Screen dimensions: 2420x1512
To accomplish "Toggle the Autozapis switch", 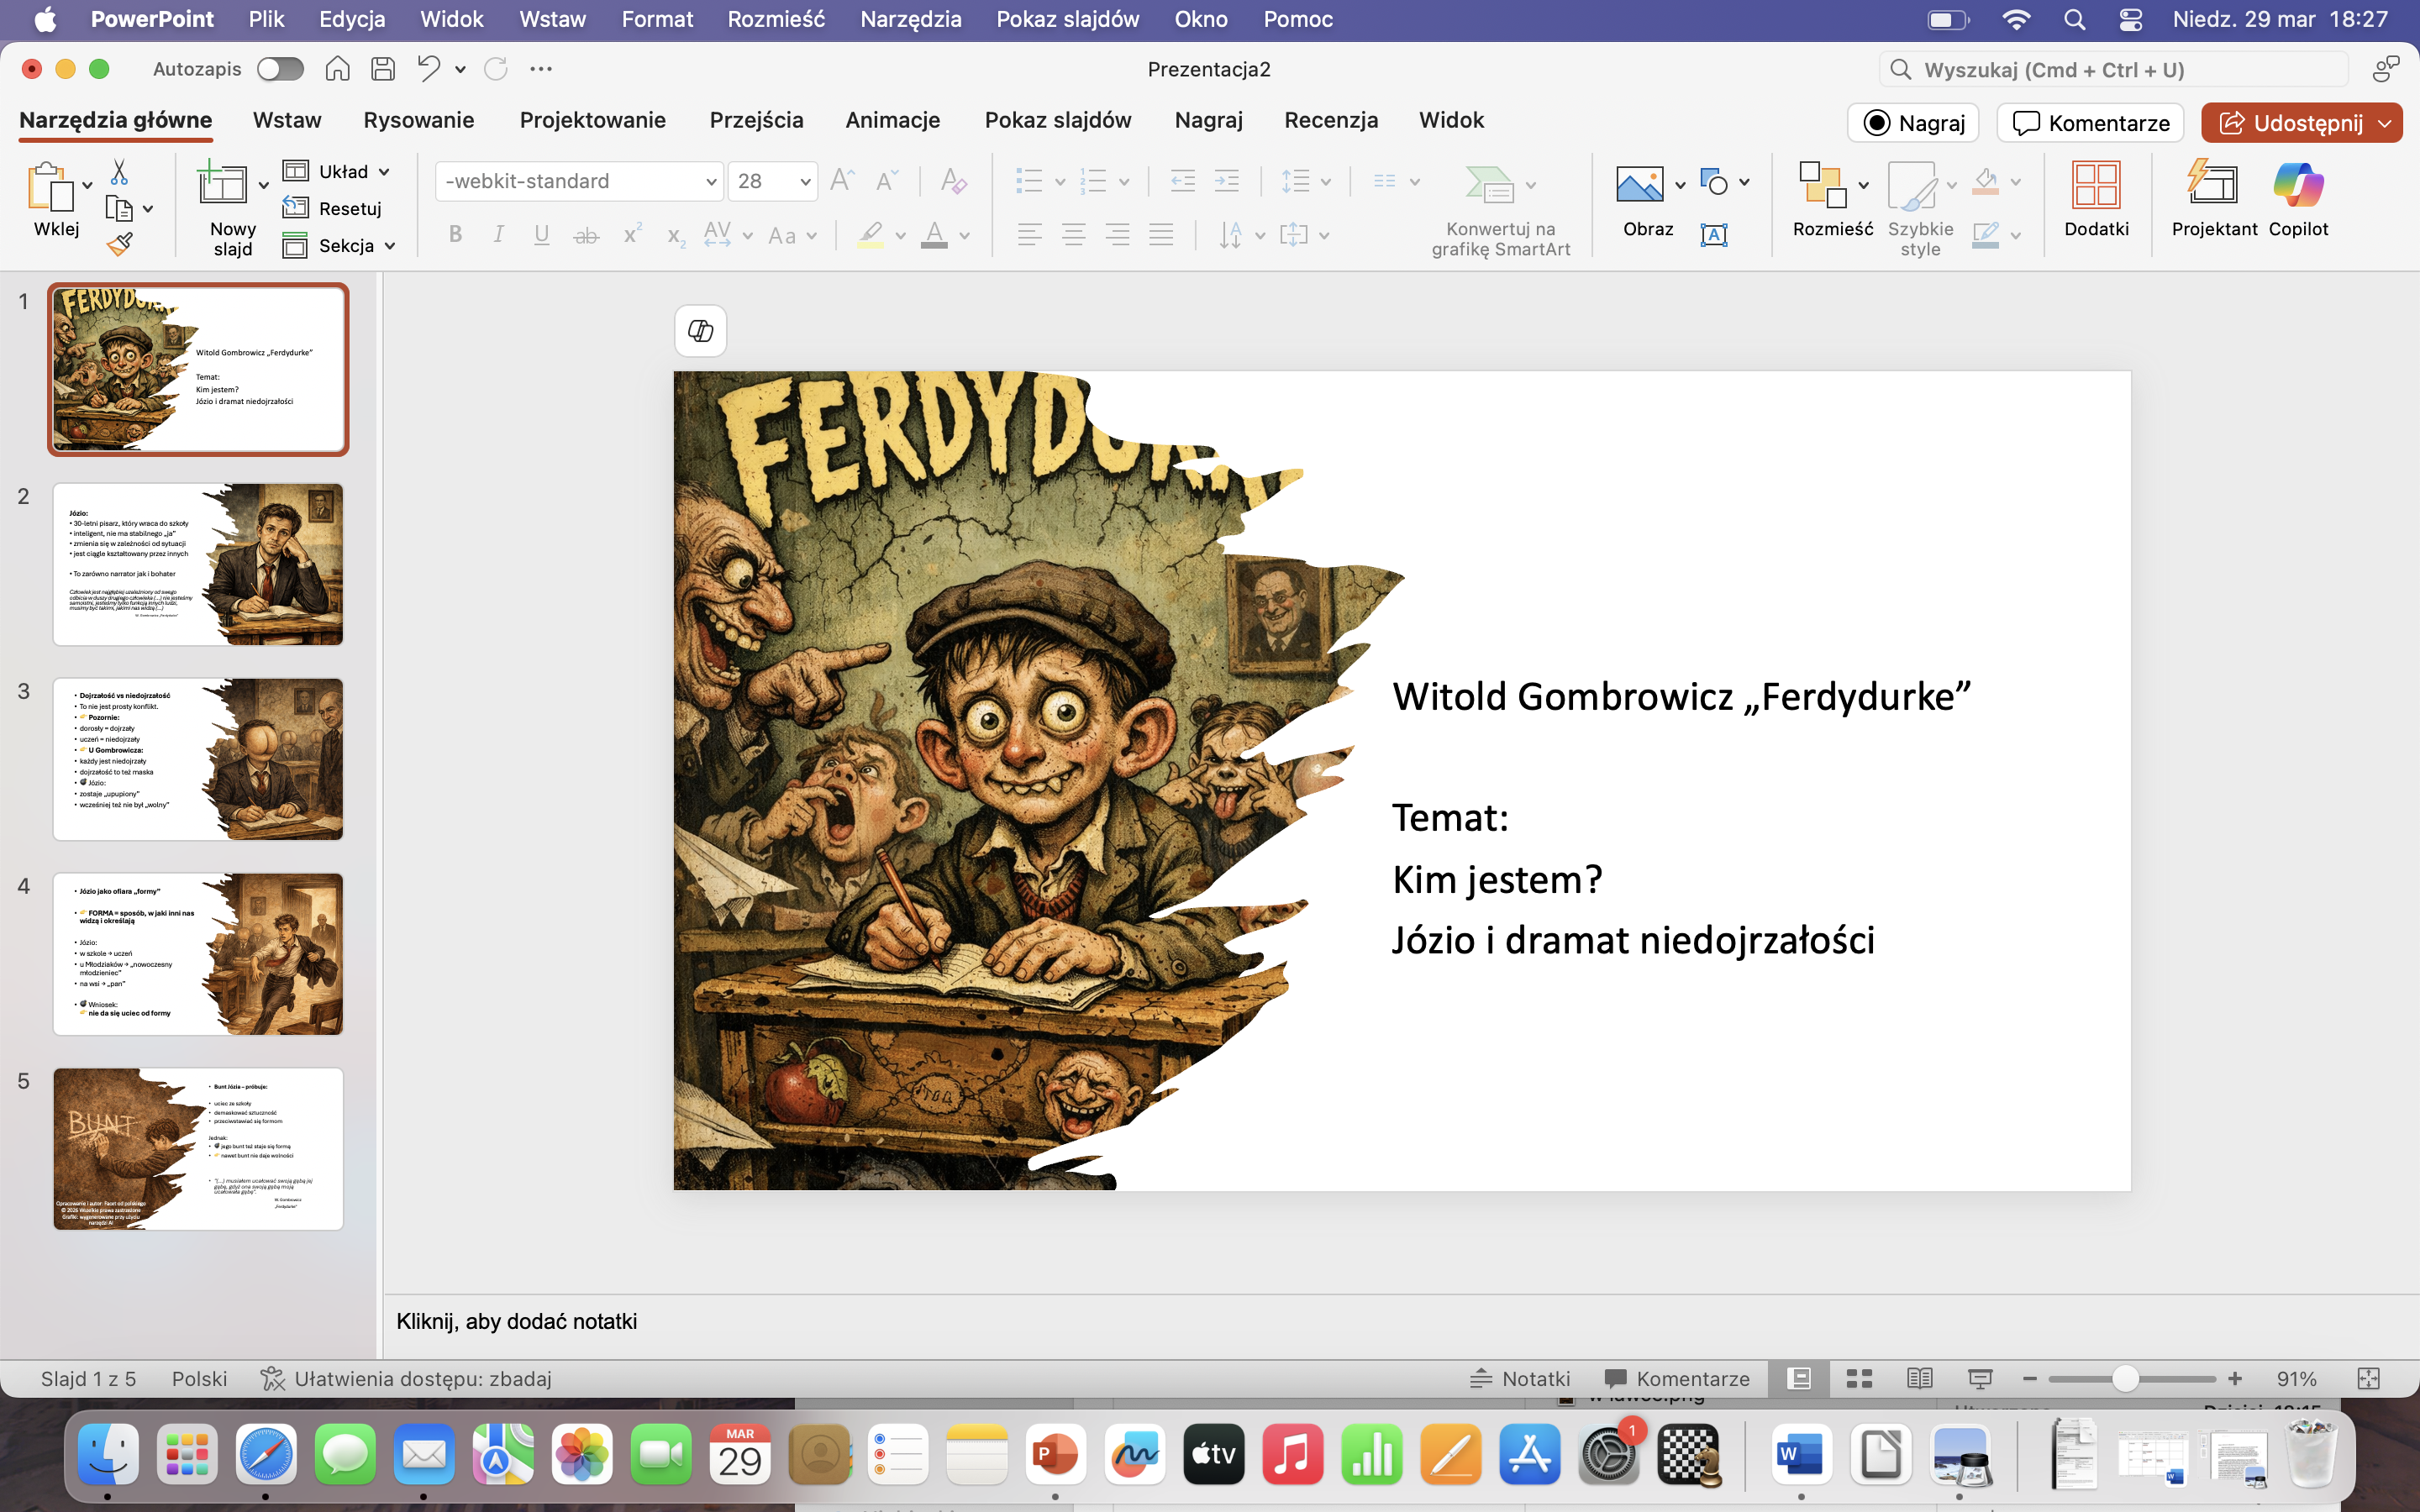I will click(x=280, y=69).
